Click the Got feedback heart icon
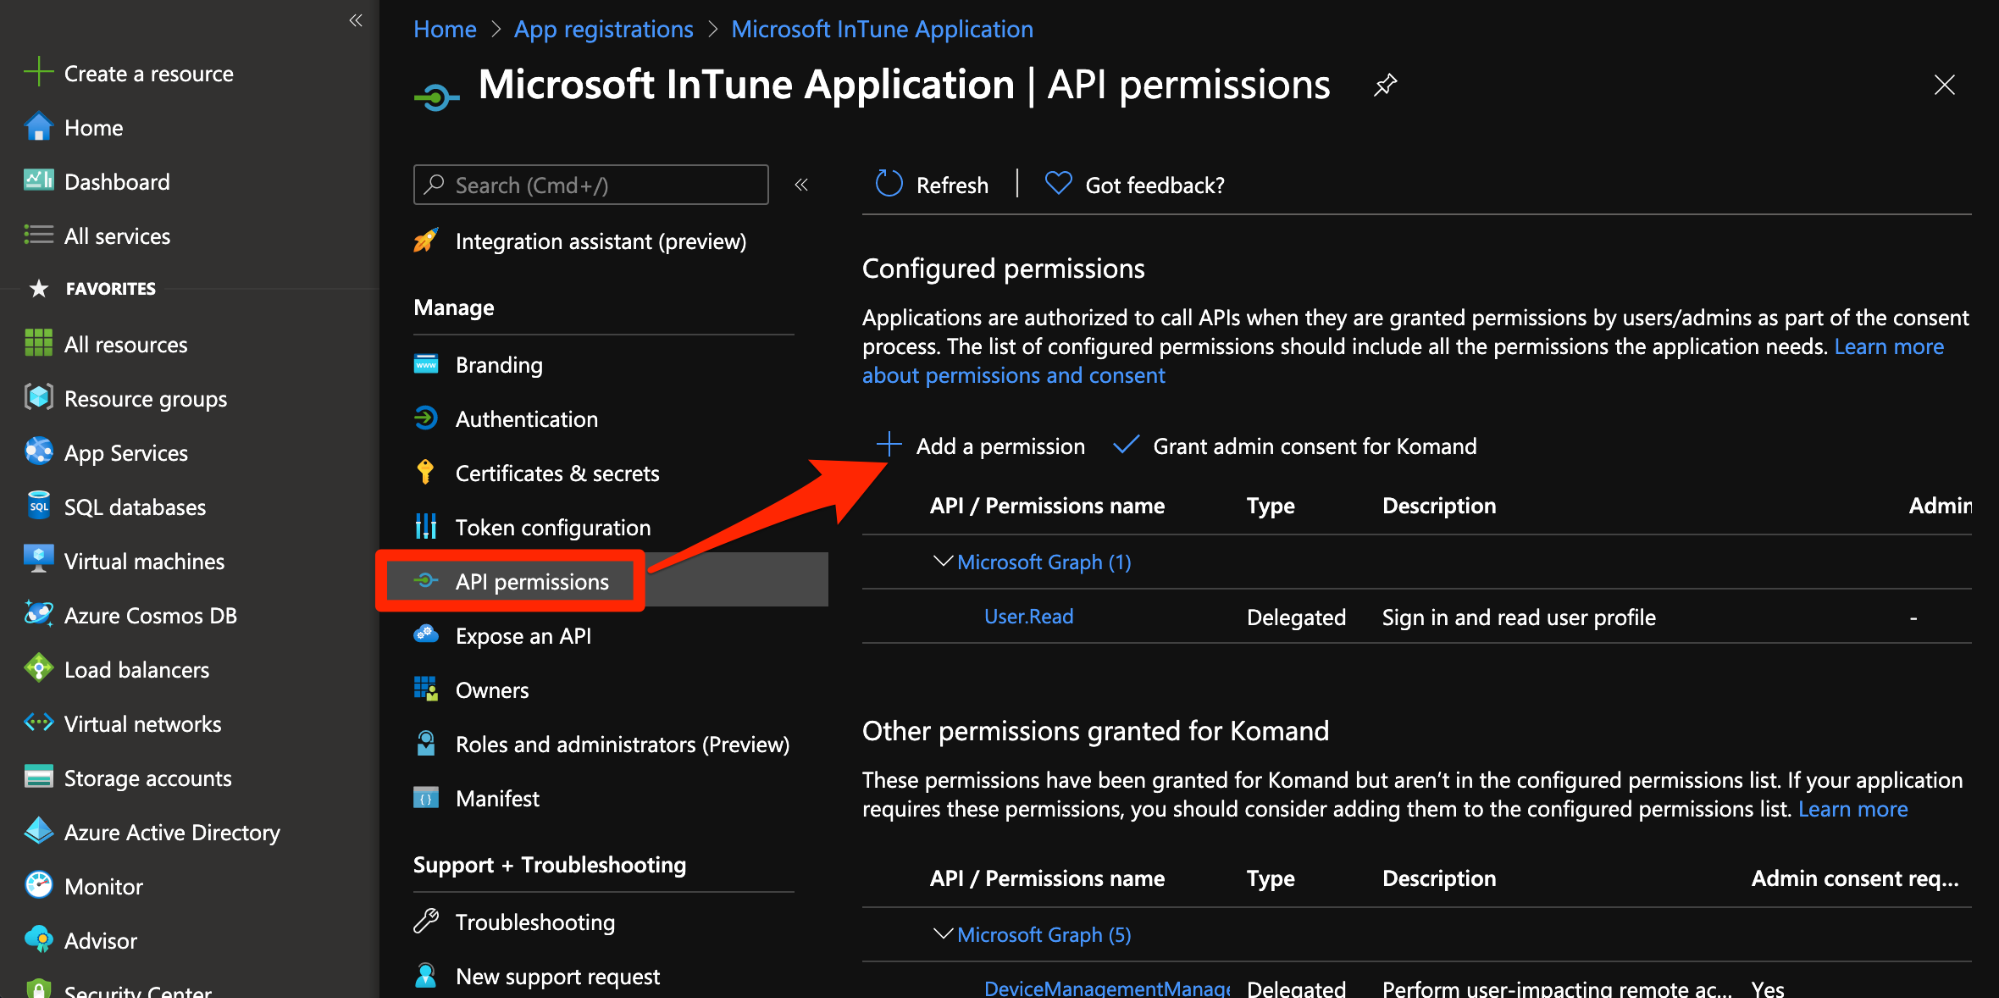Viewport: 1999px width, 998px height. point(1058,184)
